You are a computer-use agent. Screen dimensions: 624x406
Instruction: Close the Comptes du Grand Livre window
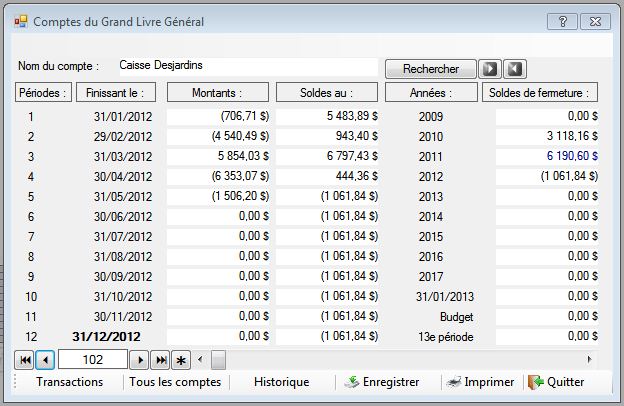pyautogui.click(x=595, y=21)
